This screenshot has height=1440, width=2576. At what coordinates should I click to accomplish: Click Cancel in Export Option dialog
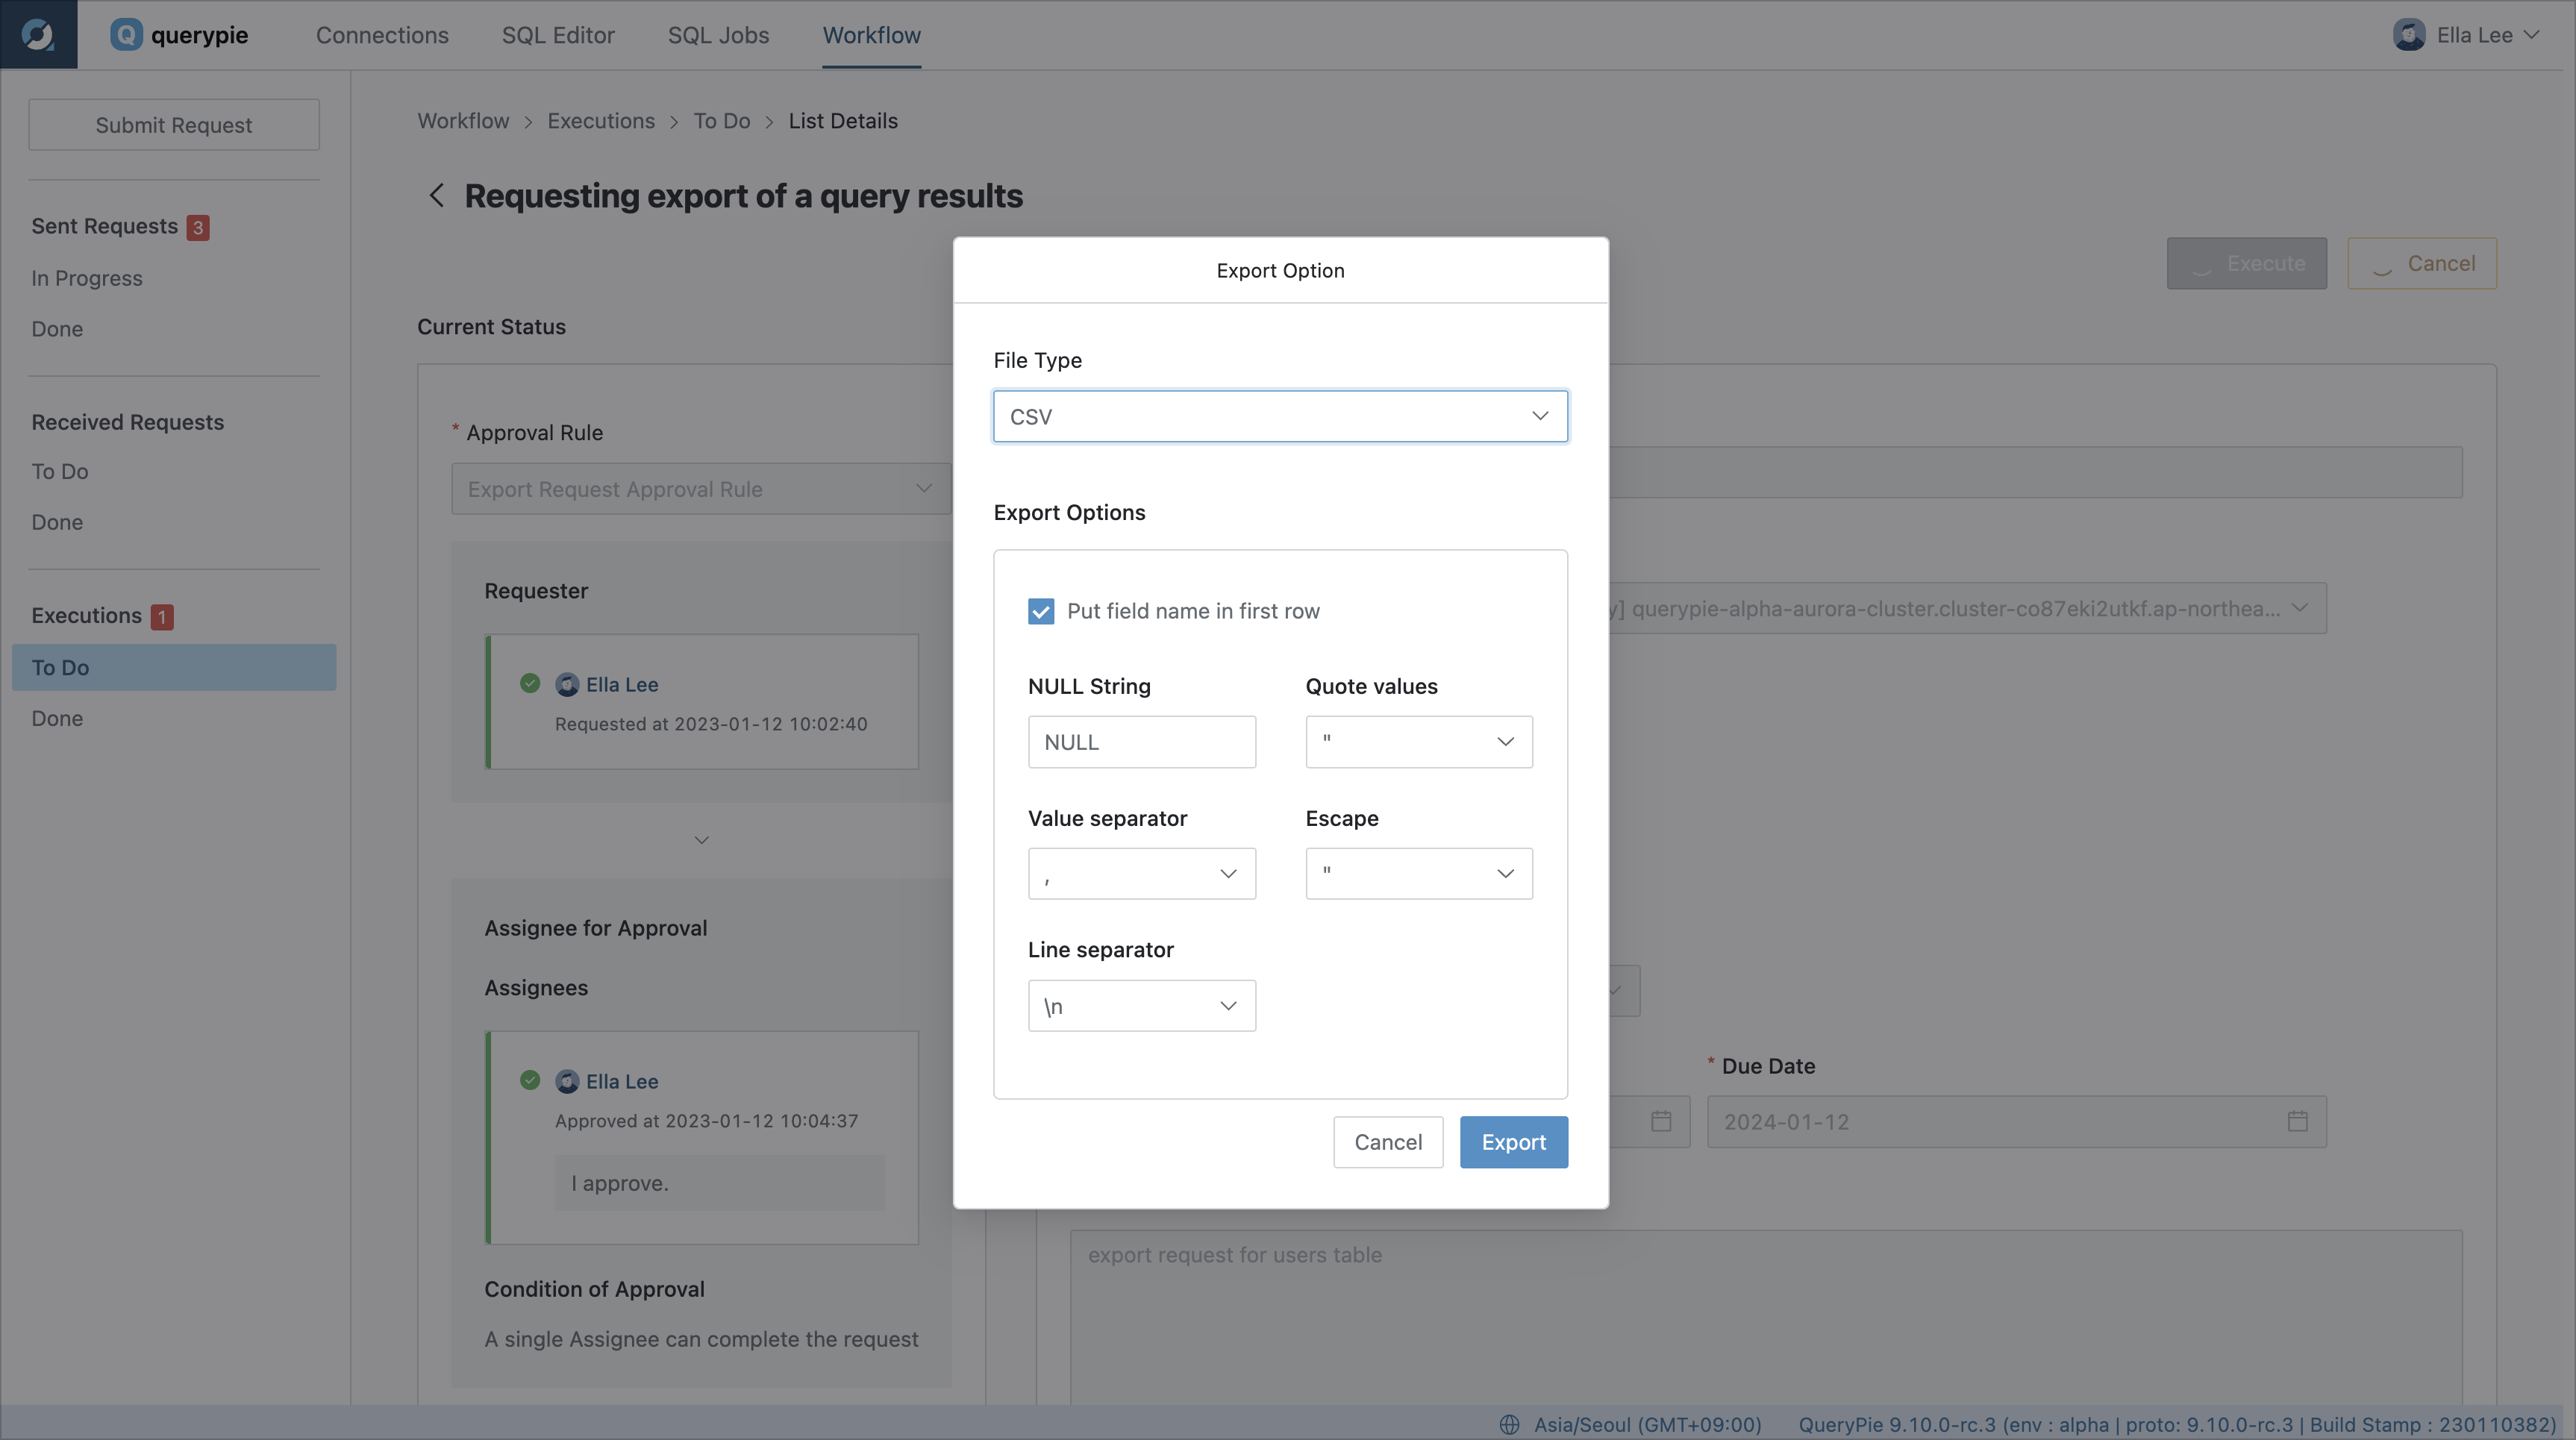pos(1388,1142)
